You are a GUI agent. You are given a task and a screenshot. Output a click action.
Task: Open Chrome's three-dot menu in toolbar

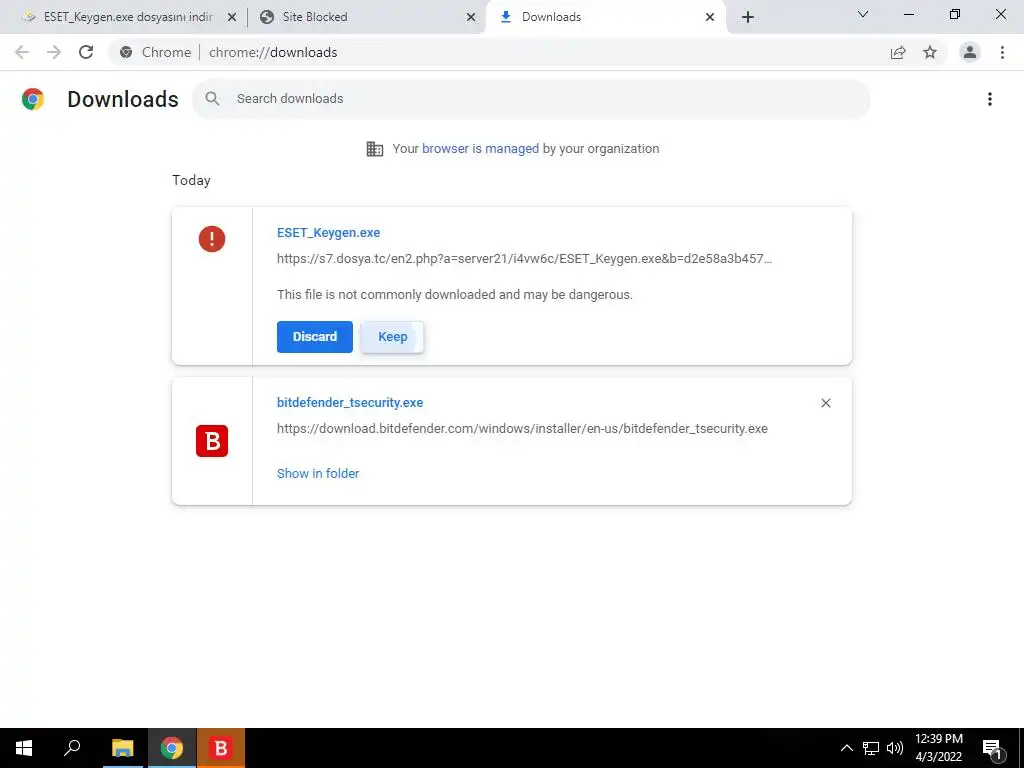pyautogui.click(x=1002, y=52)
